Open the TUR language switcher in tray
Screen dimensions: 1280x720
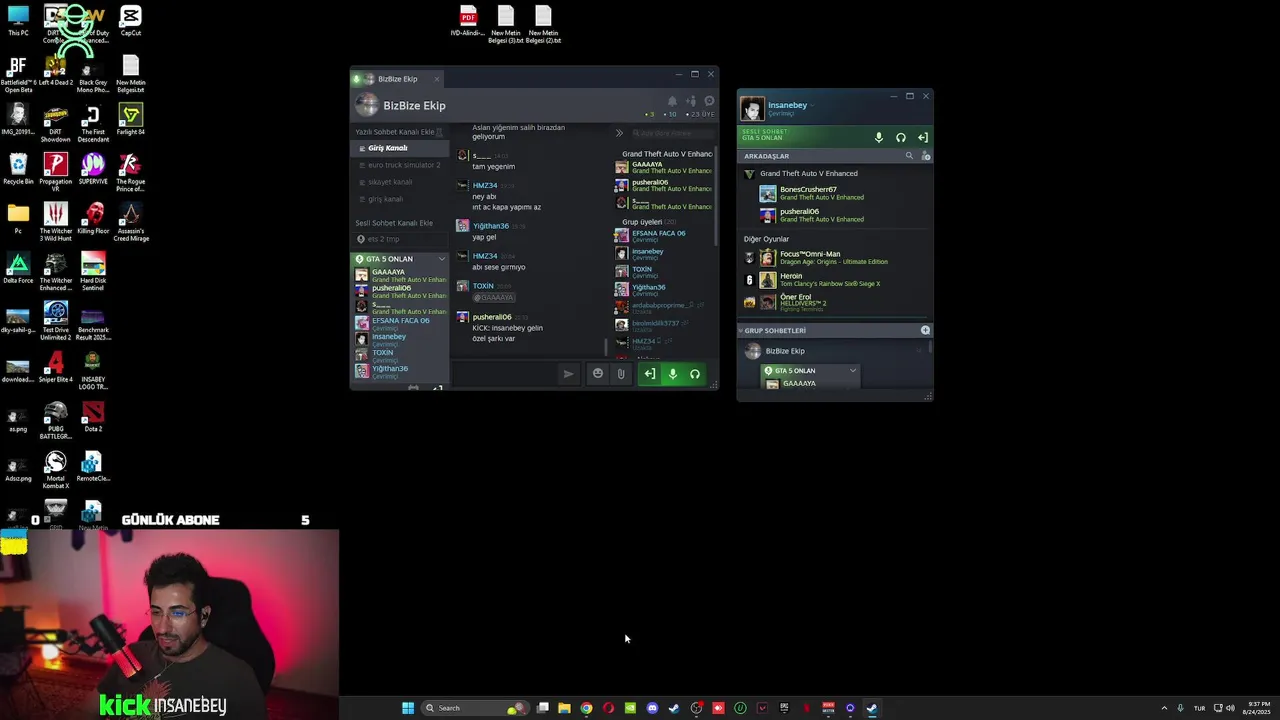1199,708
